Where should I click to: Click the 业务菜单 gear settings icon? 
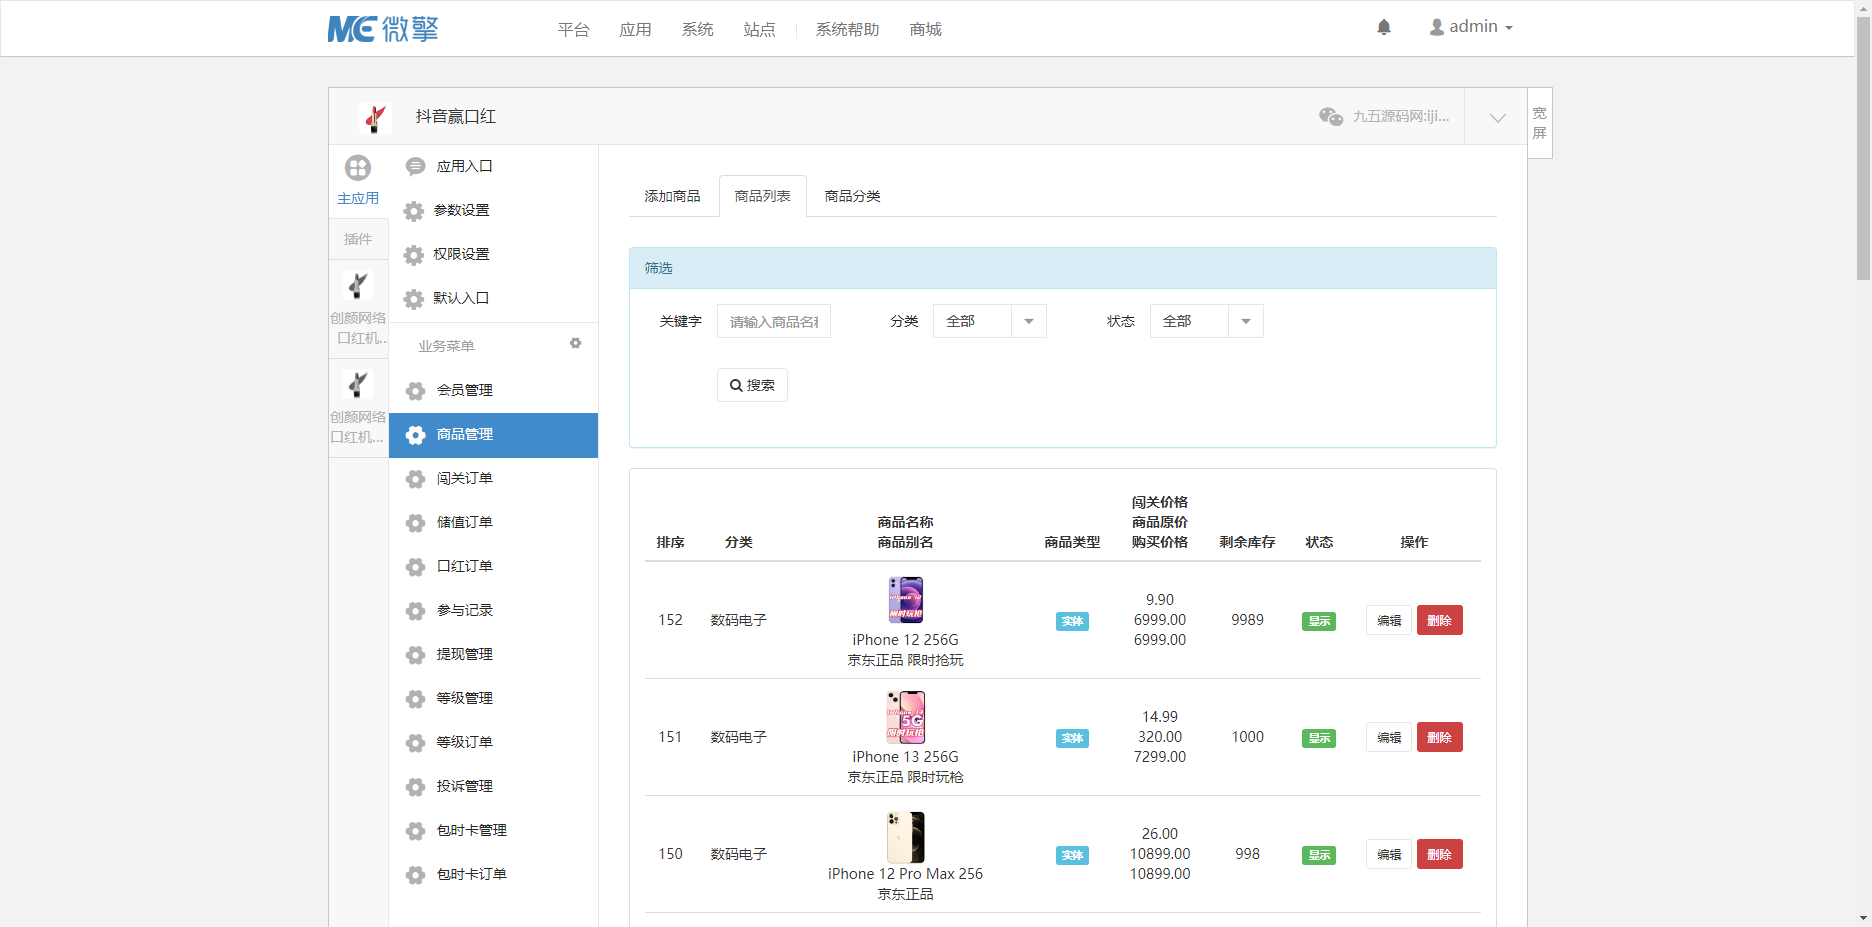click(x=575, y=343)
